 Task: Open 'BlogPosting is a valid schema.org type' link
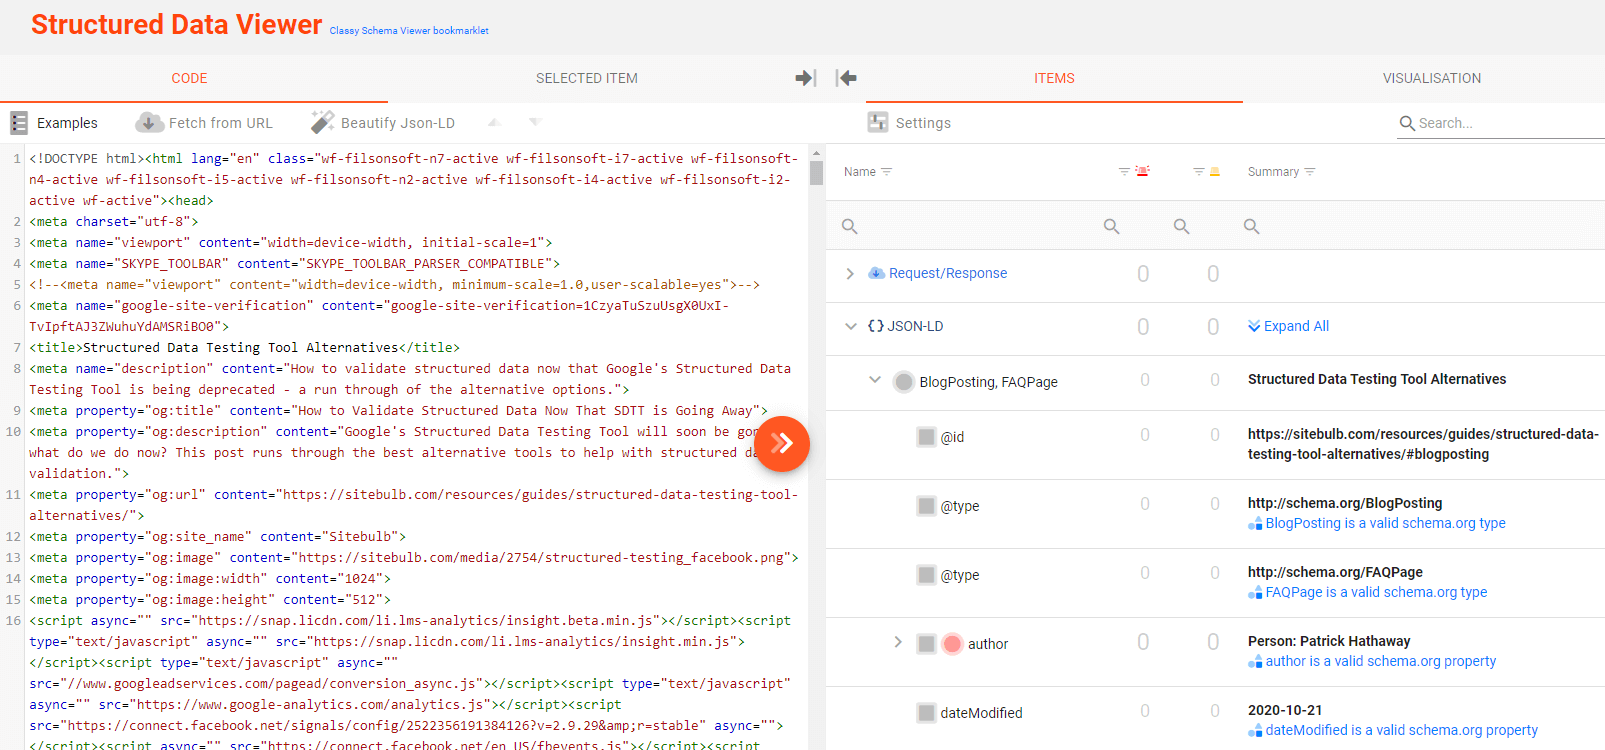pos(1385,523)
